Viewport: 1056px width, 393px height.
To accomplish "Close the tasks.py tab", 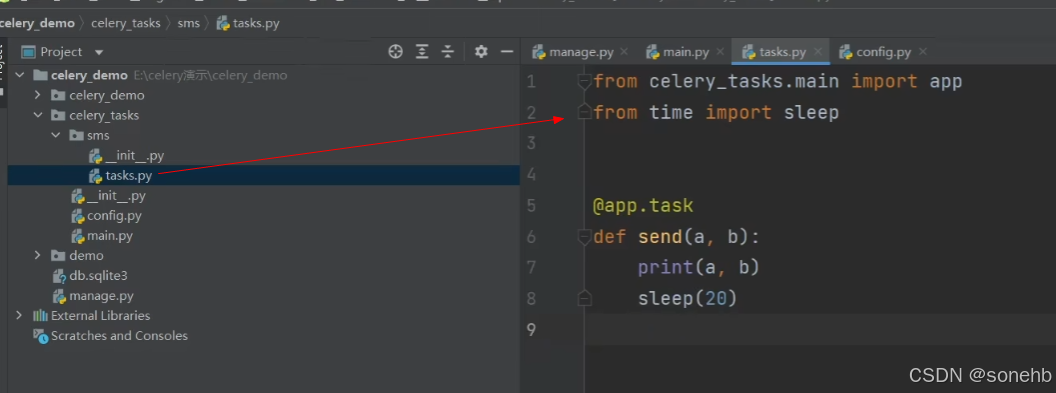I will [x=818, y=52].
